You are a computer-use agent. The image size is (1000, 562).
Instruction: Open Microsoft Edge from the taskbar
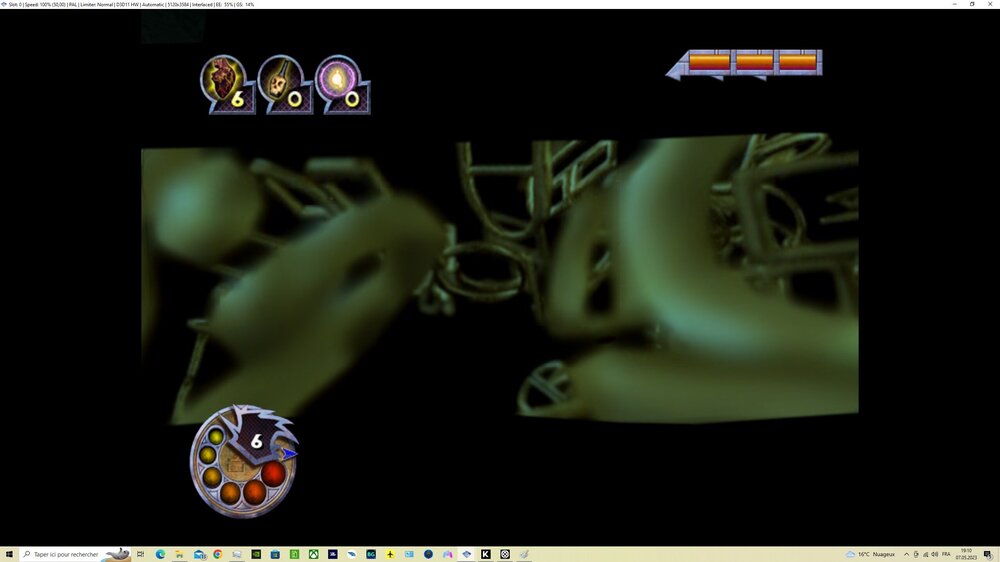coord(160,554)
